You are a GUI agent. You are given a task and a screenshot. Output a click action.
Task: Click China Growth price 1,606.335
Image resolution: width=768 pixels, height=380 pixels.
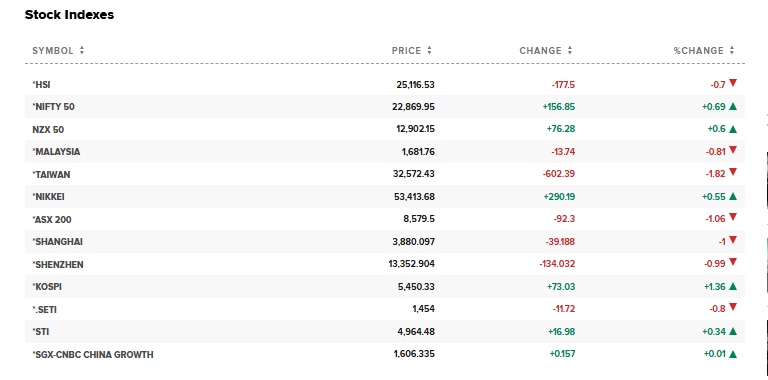(414, 355)
